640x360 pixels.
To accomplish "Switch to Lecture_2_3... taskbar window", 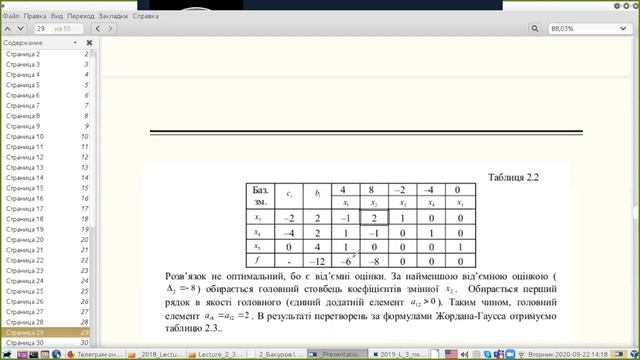I will [216, 354].
